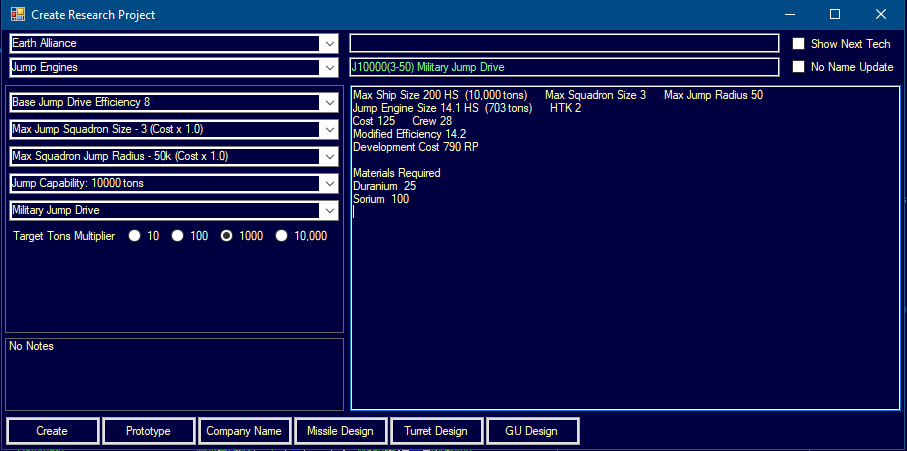
Task: Open Max Squadron Jump Radius dropdown
Action: [330, 157]
